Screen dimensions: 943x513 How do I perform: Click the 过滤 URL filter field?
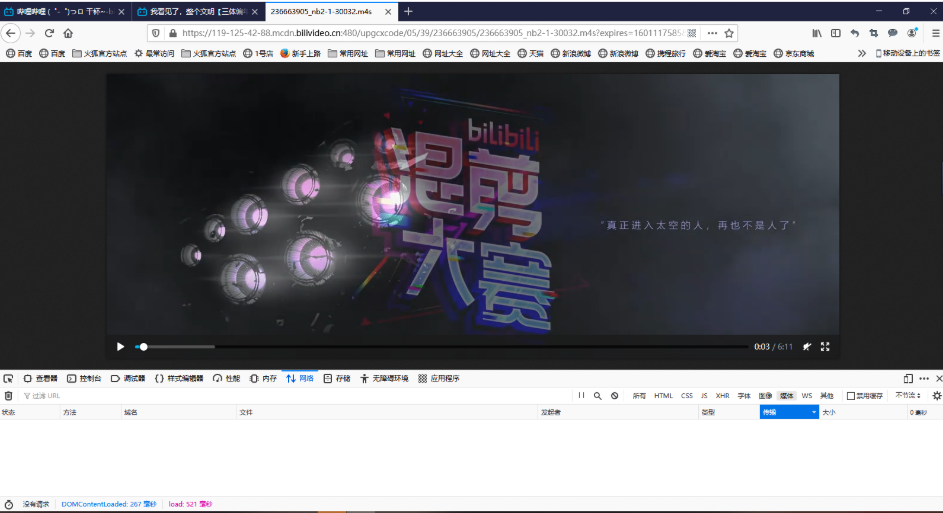[295, 396]
